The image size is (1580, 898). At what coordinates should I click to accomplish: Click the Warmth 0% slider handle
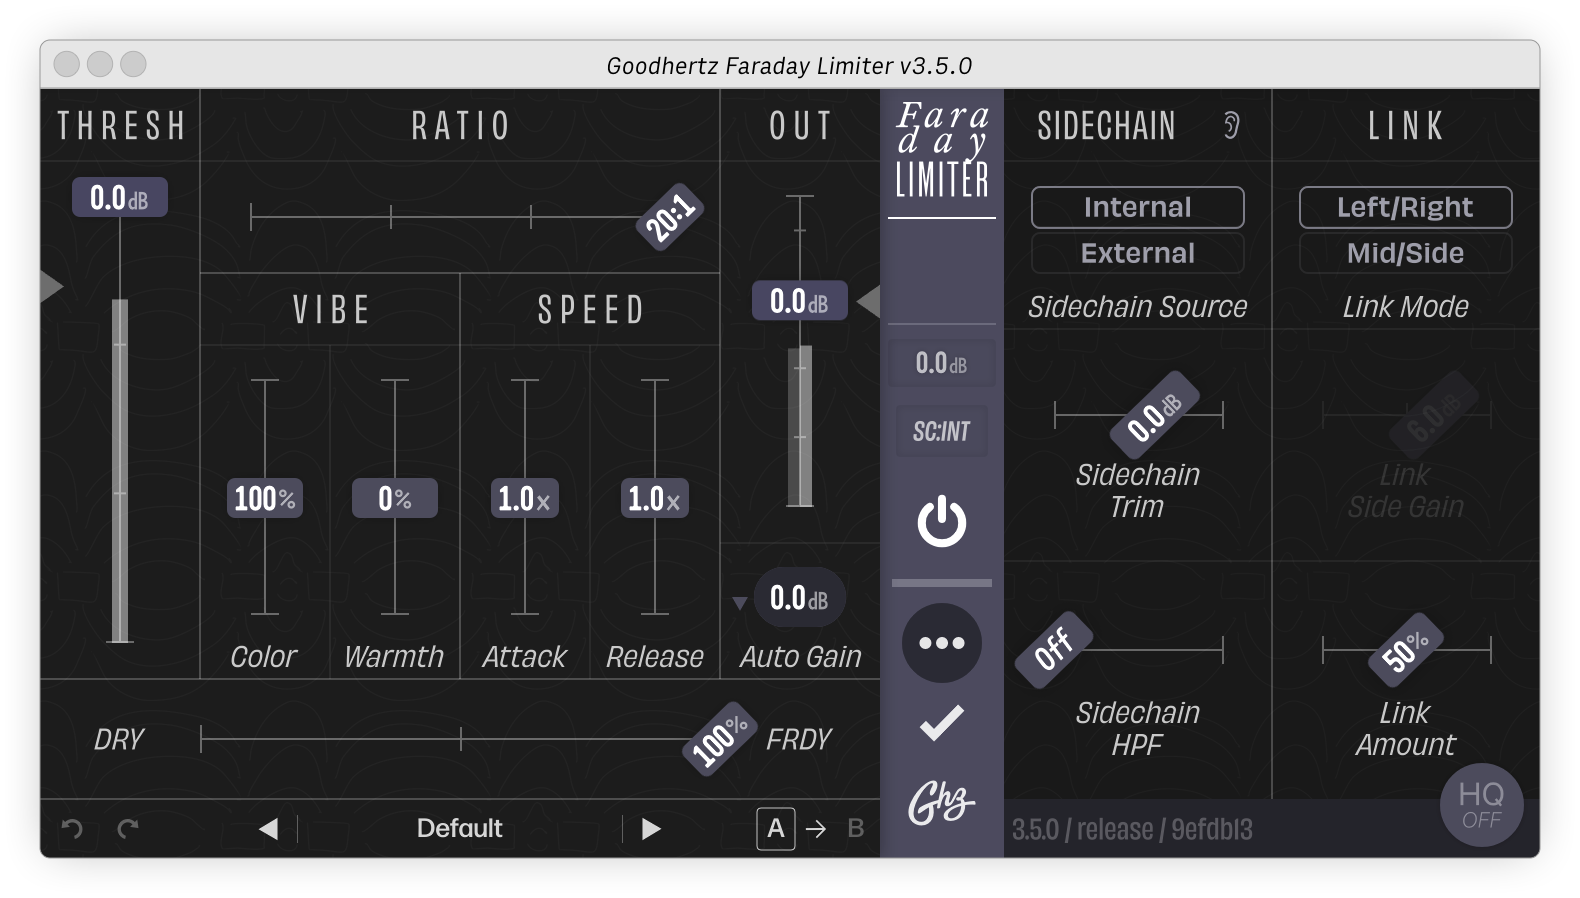pos(394,498)
